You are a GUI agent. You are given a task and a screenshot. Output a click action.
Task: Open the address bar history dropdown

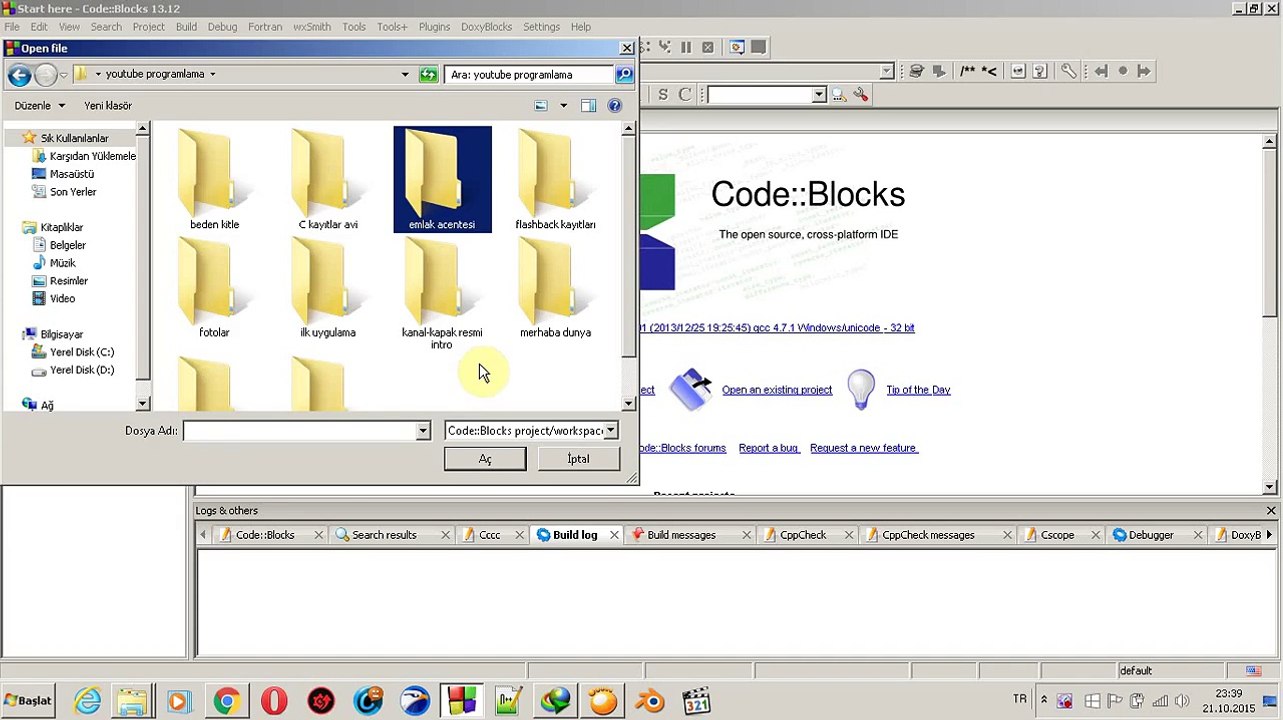click(x=405, y=74)
